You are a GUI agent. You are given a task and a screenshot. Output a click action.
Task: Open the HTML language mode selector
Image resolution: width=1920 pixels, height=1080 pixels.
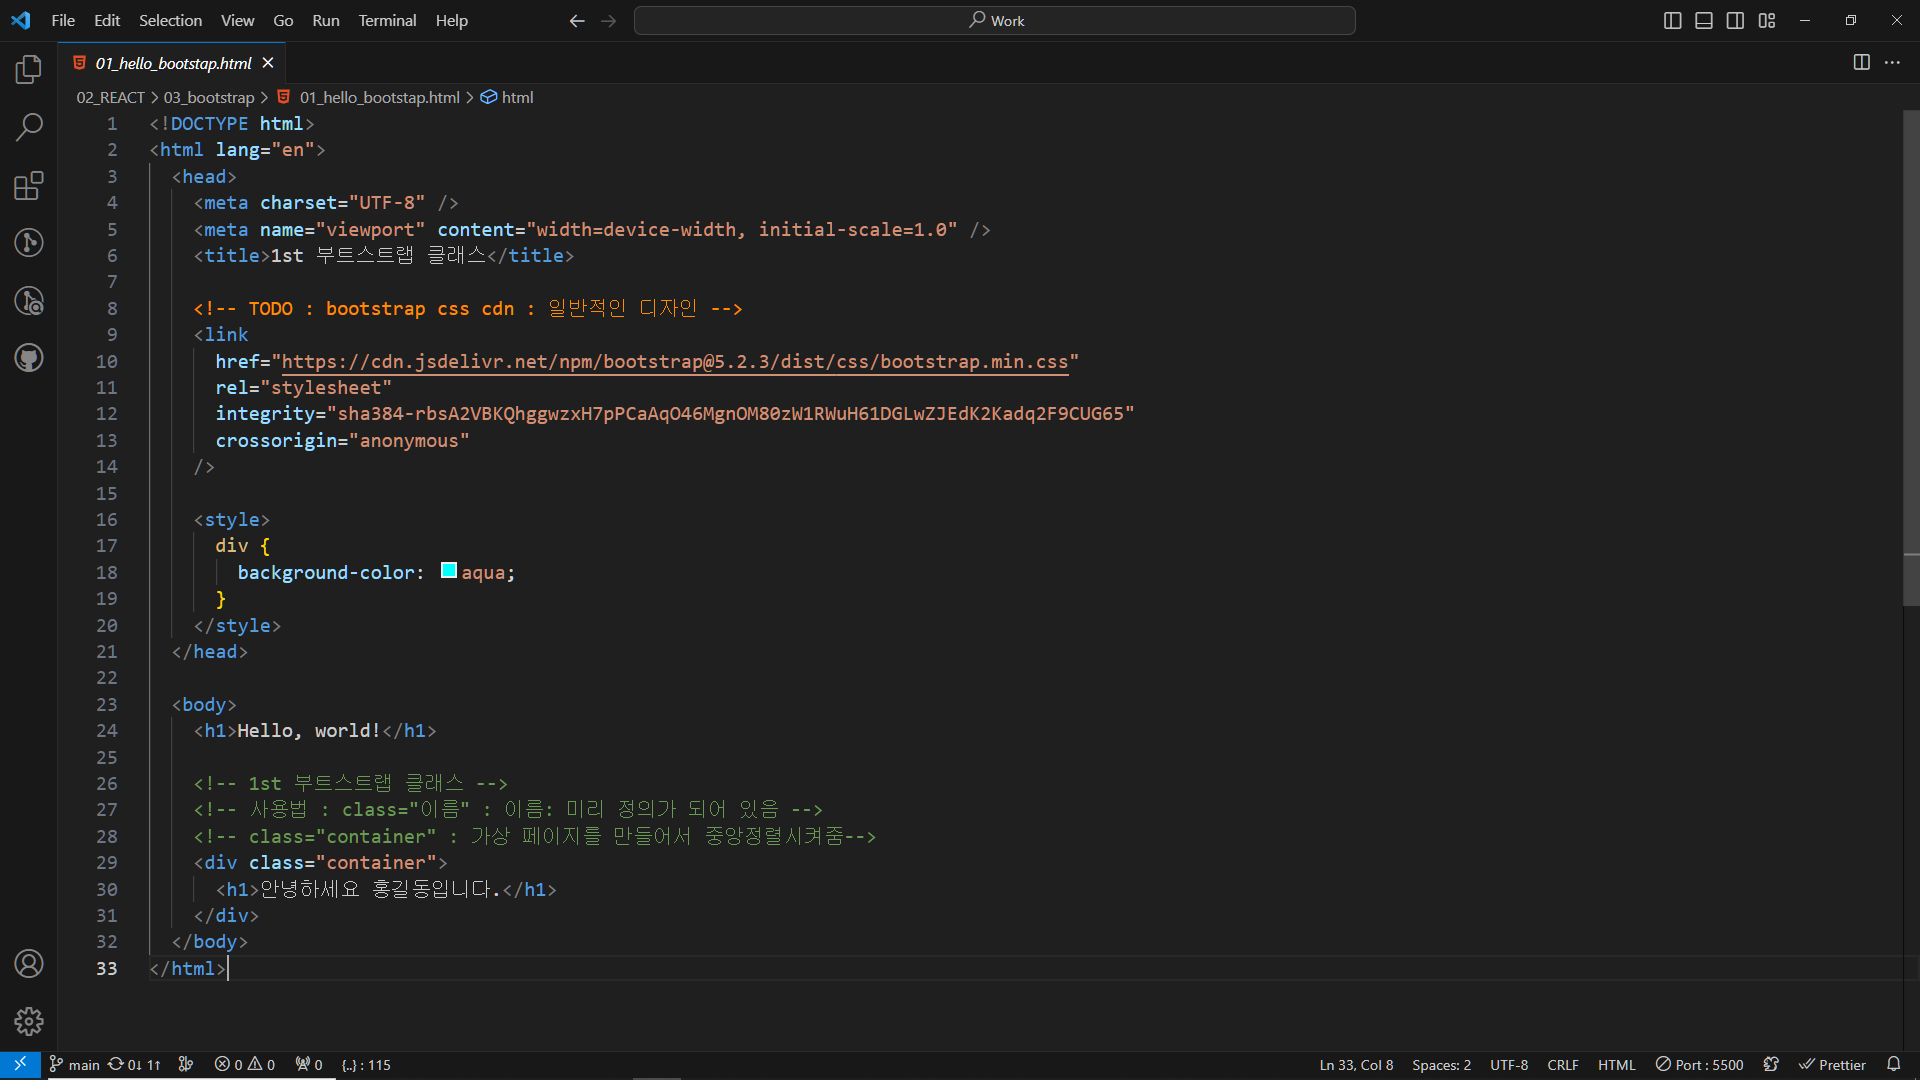tap(1616, 1065)
